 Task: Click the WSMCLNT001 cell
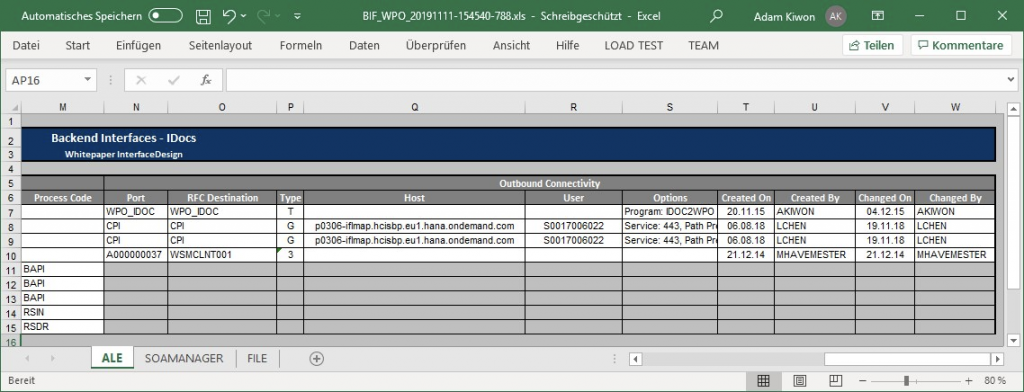(222, 254)
